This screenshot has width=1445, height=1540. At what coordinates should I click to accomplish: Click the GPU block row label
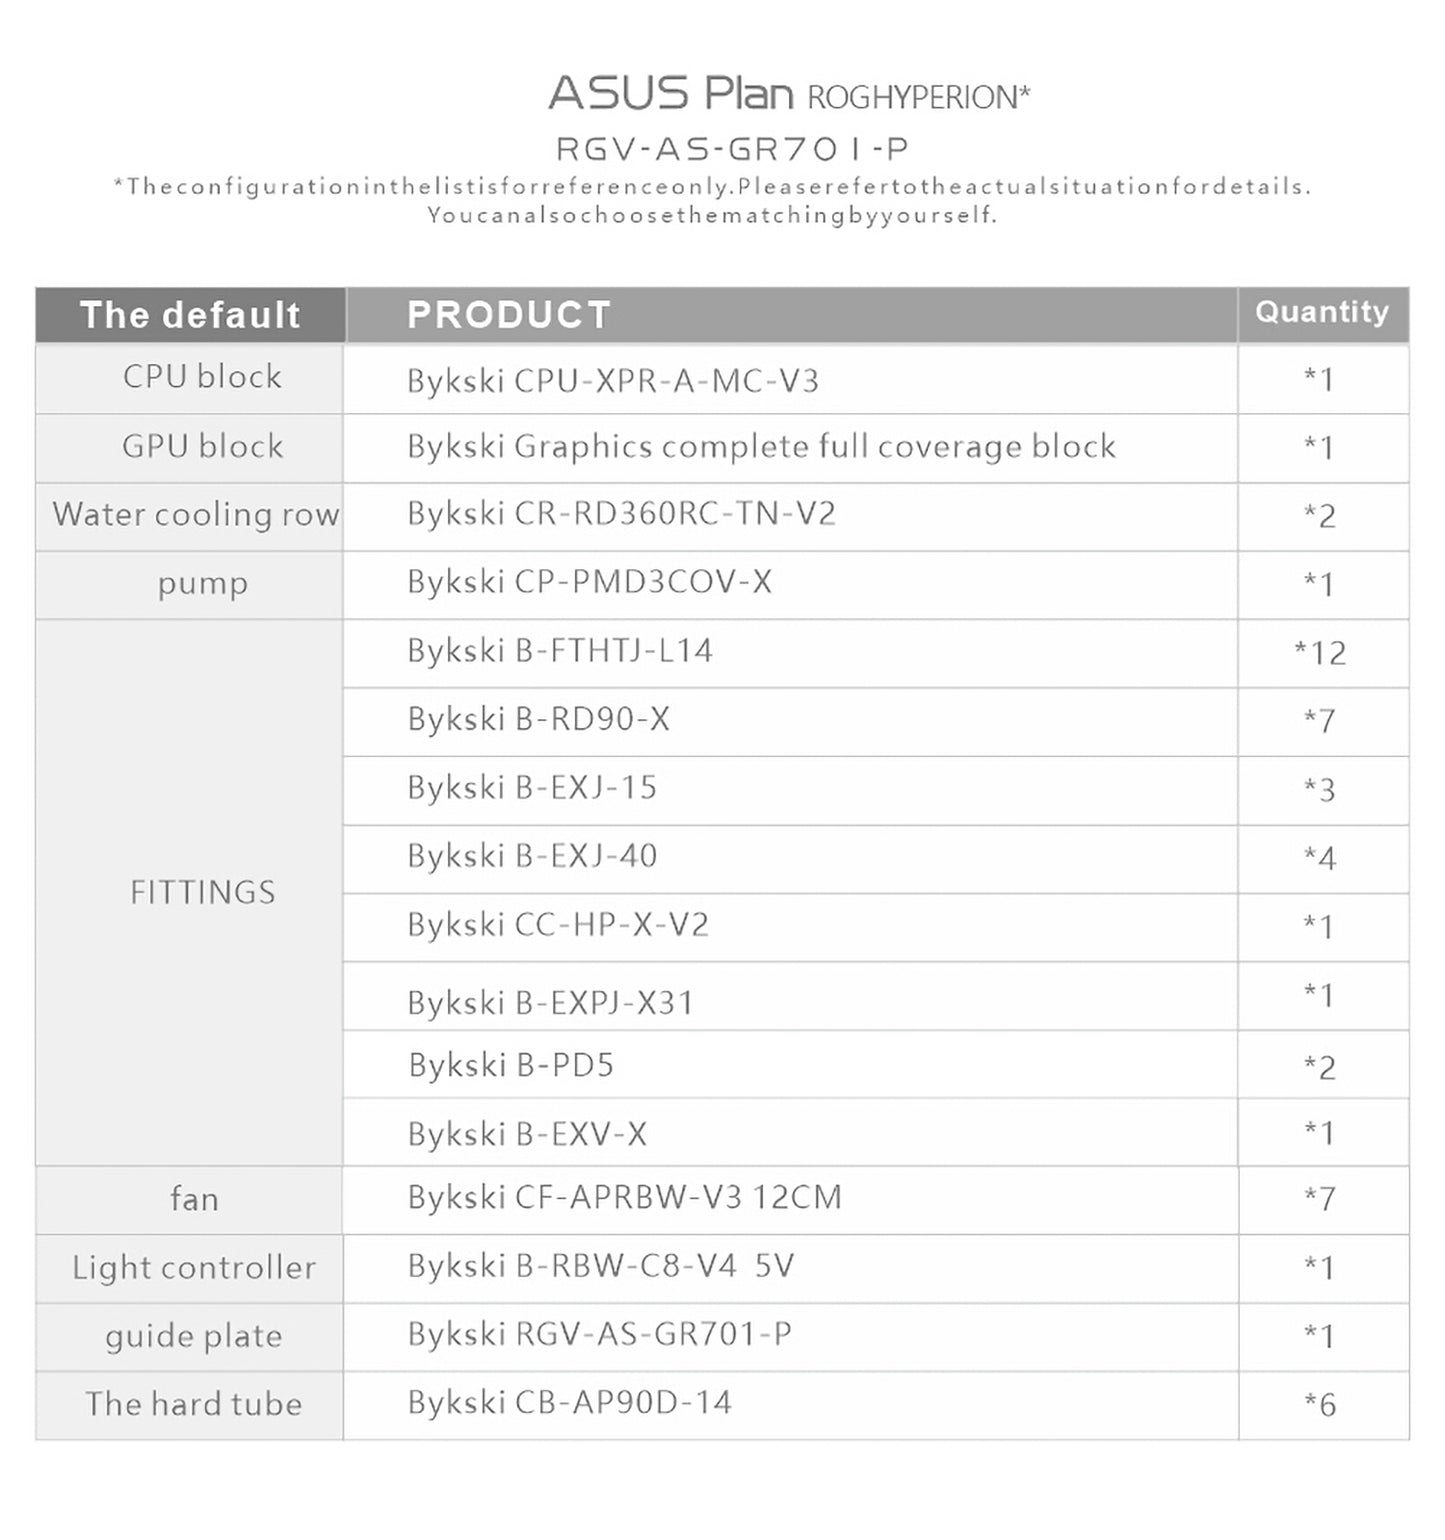(x=202, y=446)
